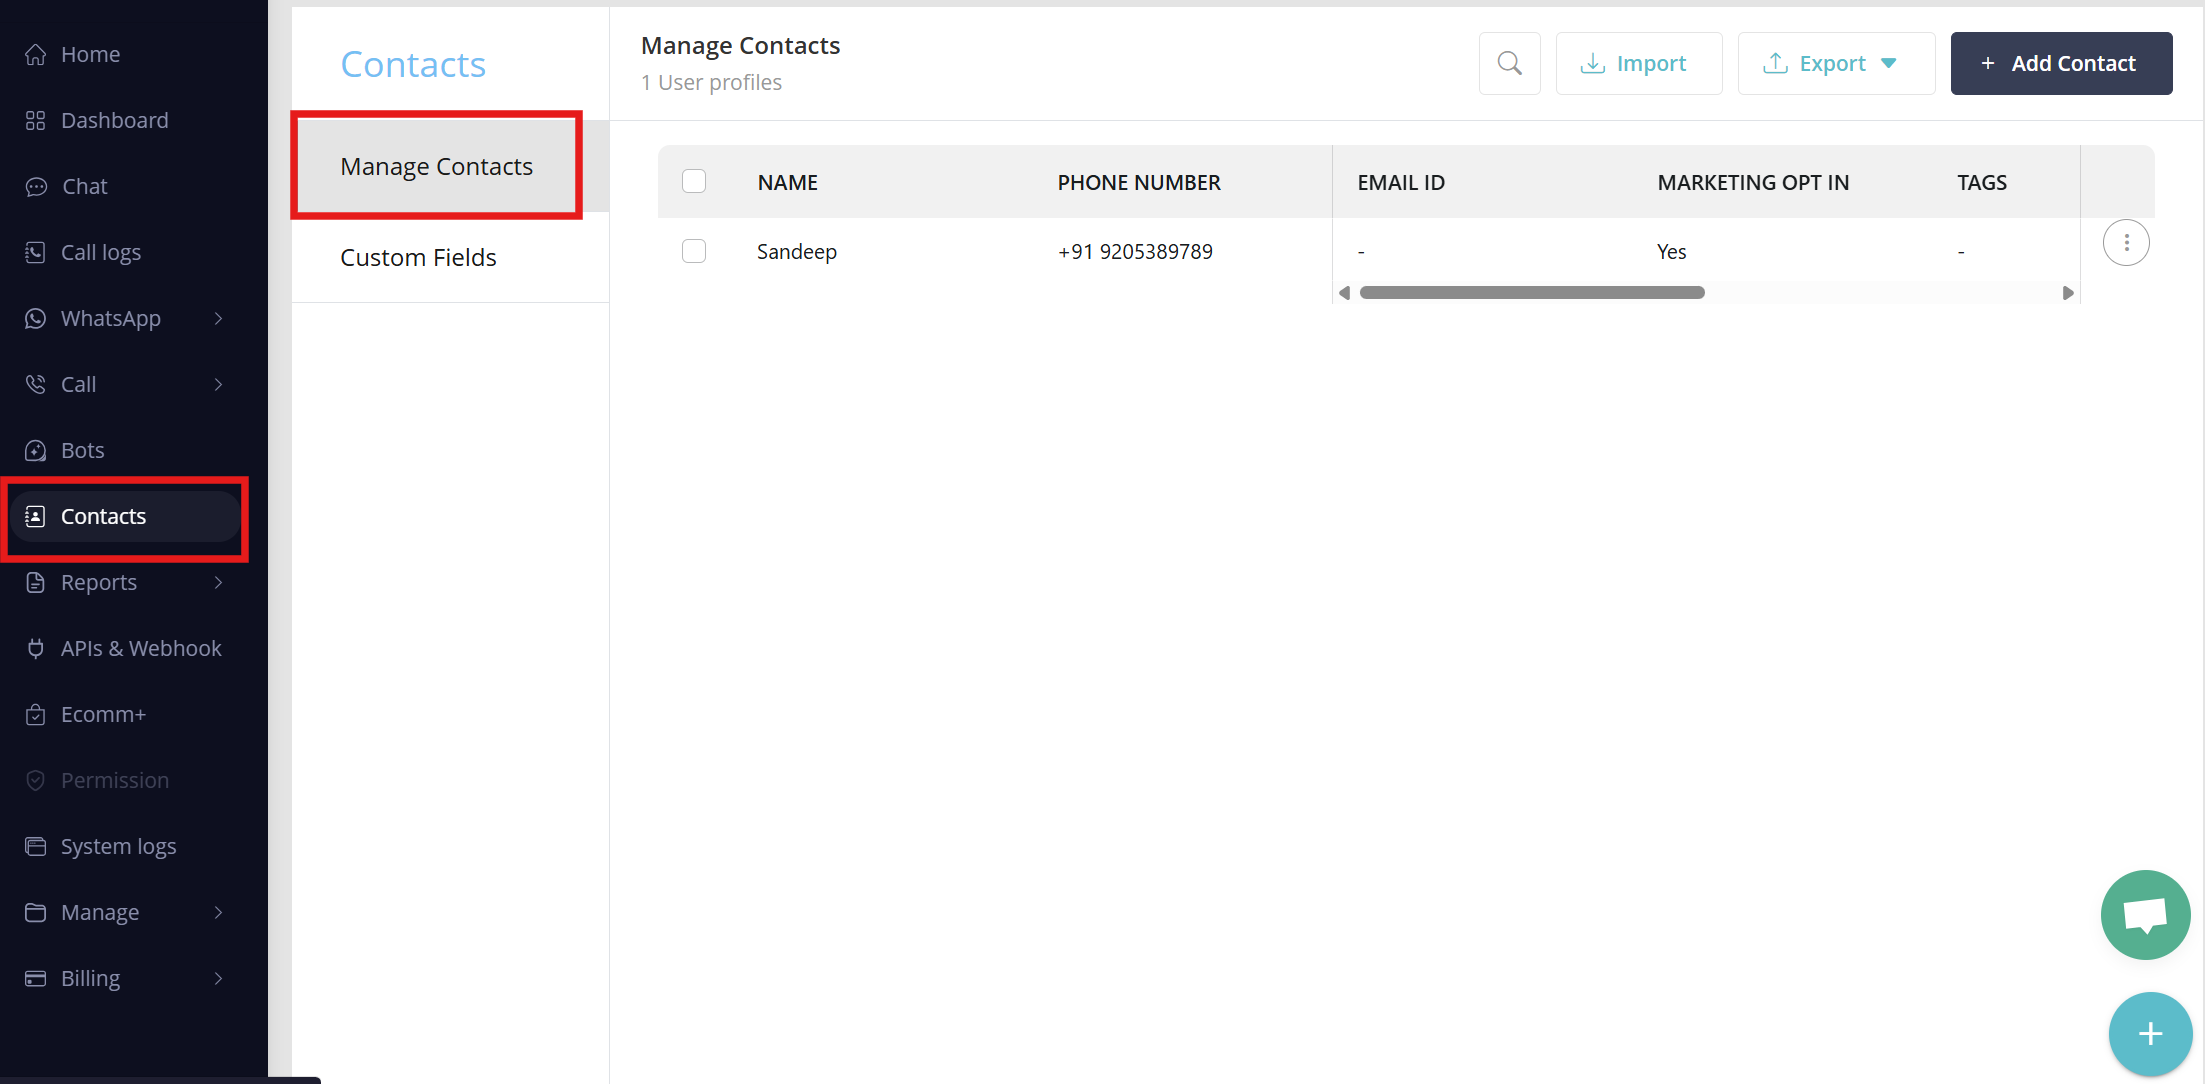The height and width of the screenshot is (1084, 2205).
Task: Go to Call logs in sidebar
Action: pos(100,252)
